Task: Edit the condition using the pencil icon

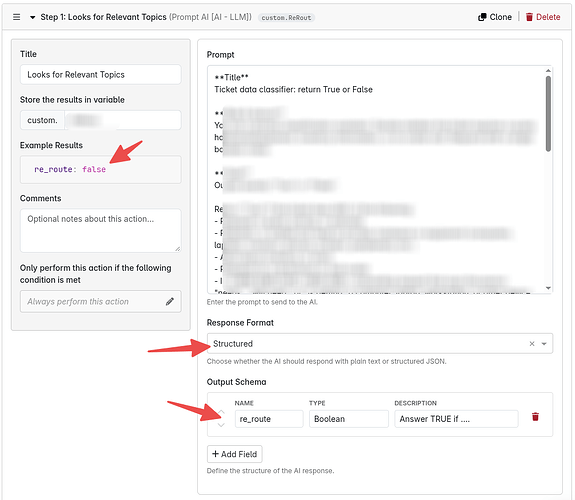Action: click(x=169, y=302)
